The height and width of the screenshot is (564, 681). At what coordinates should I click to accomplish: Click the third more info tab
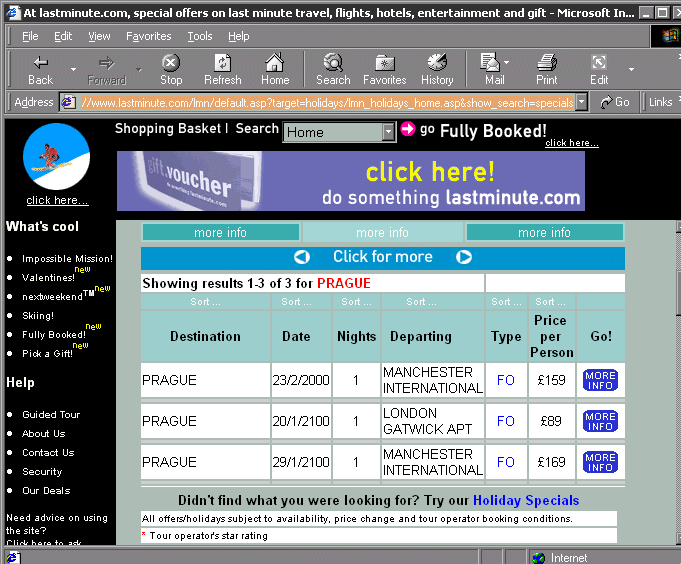click(545, 232)
